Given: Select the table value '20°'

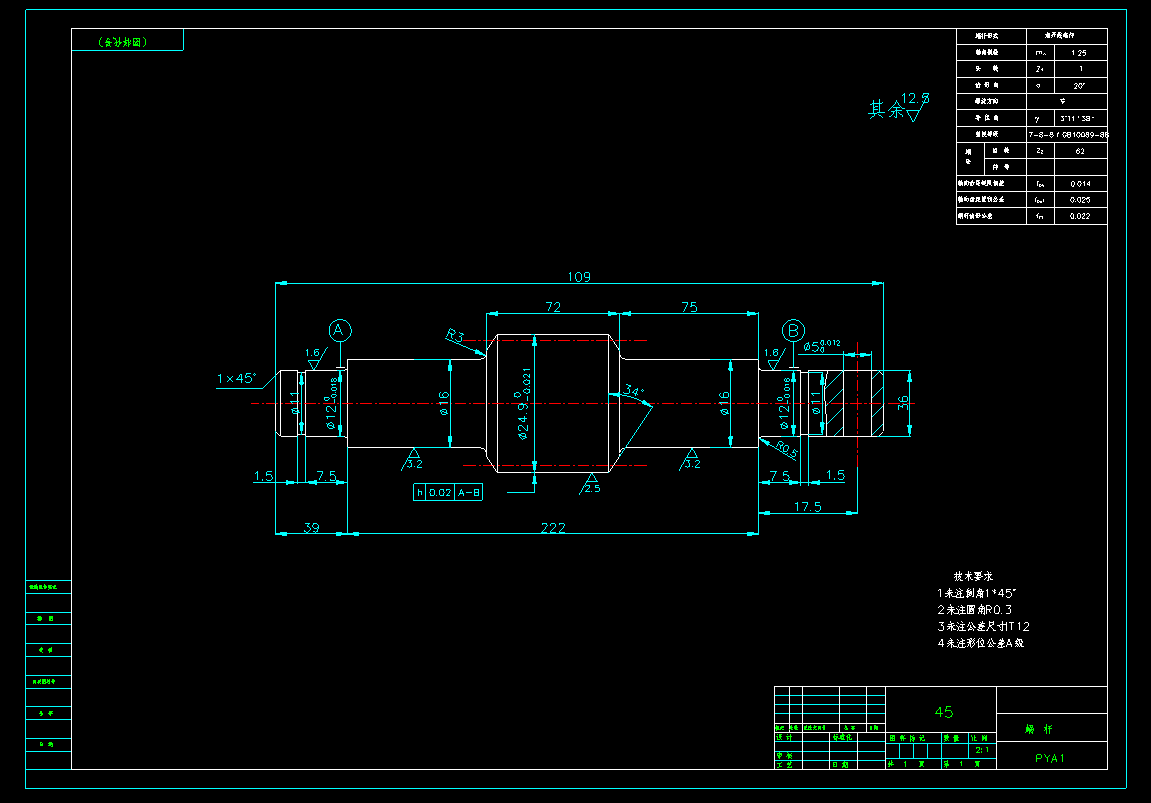Looking at the screenshot, I should tap(1079, 86).
